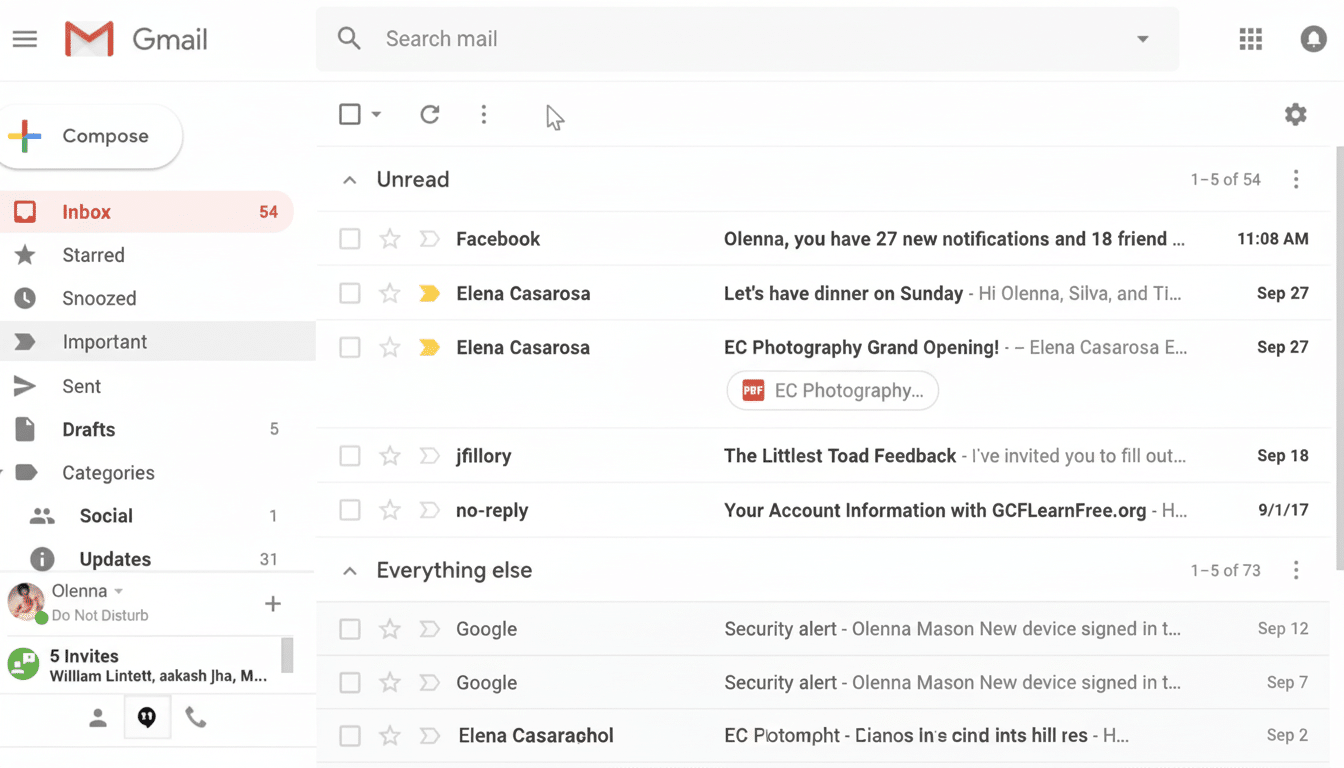Image resolution: width=1344 pixels, height=768 pixels.
Task: Select the Facebook email checkbox
Action: click(349, 238)
